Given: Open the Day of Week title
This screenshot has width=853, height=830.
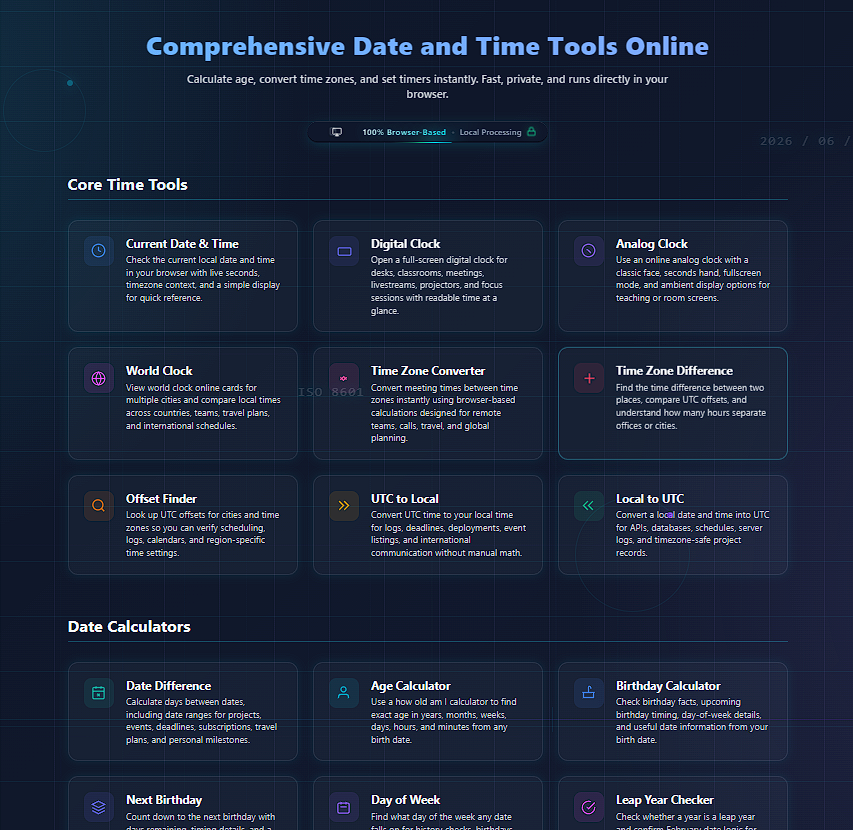Looking at the screenshot, I should (x=405, y=800).
